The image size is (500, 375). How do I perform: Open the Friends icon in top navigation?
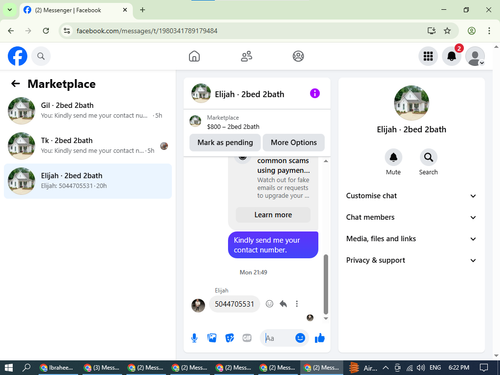pos(246,56)
